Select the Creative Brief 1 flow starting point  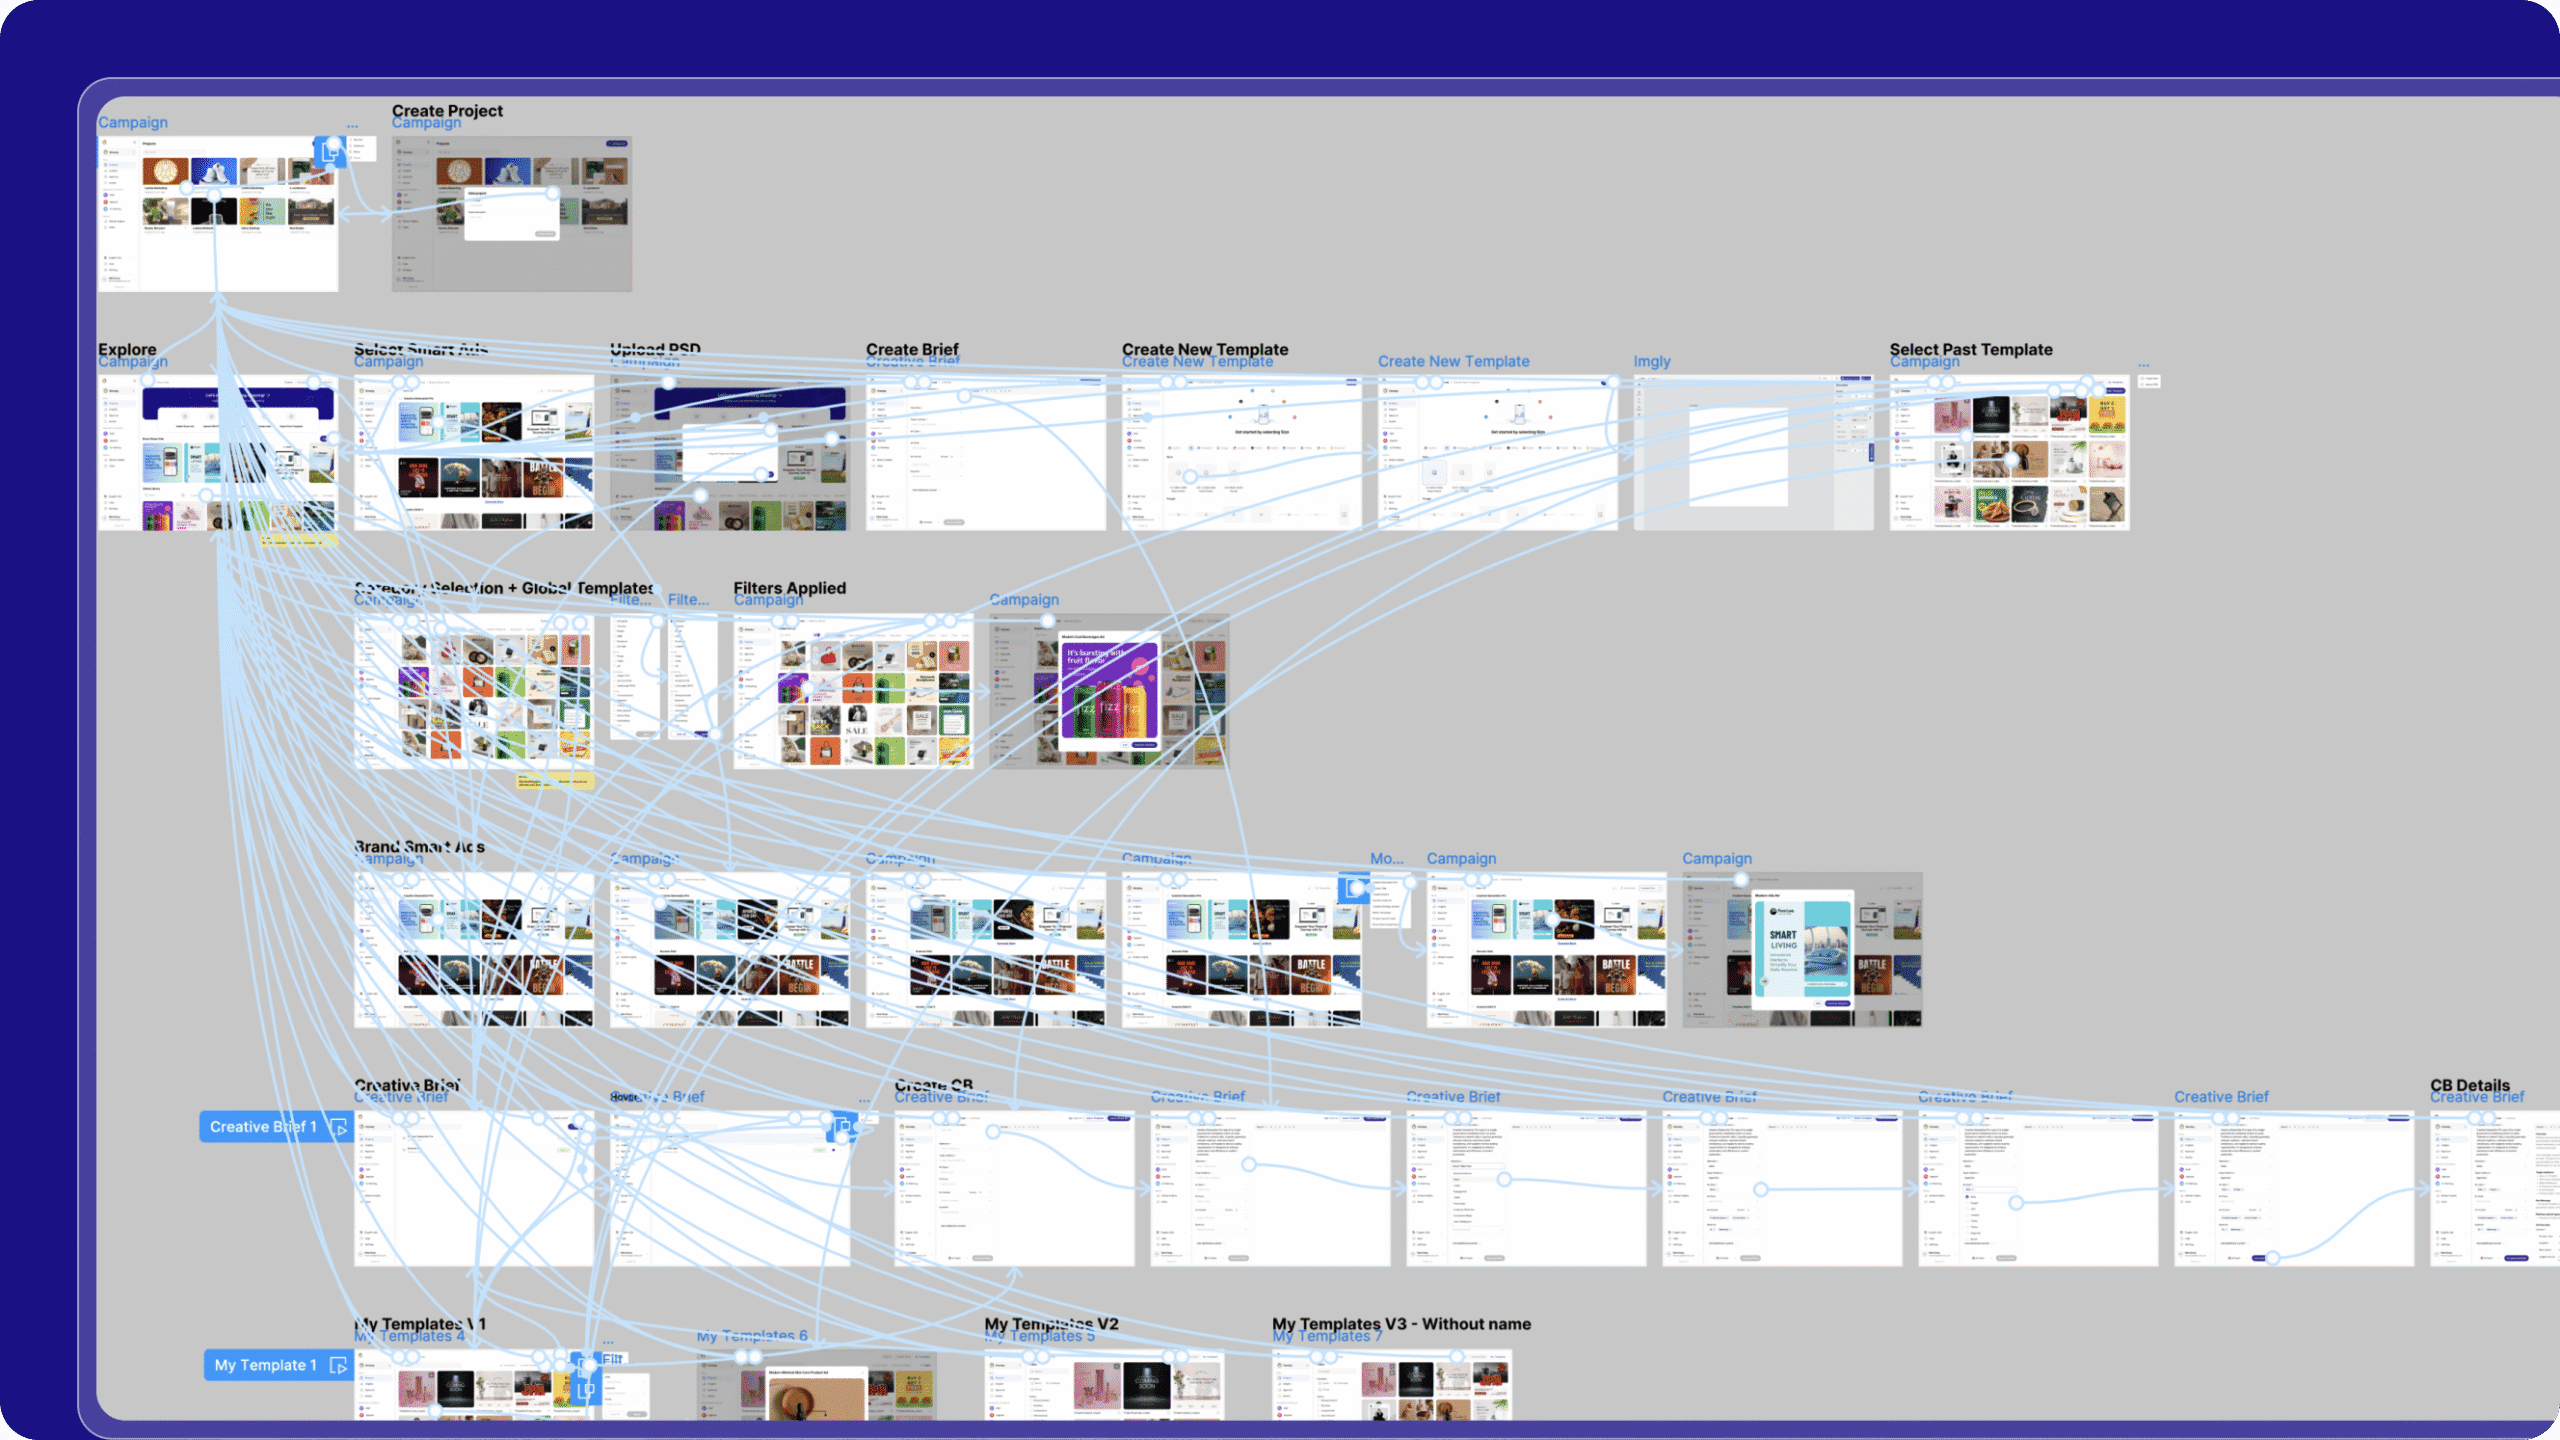coord(262,1127)
